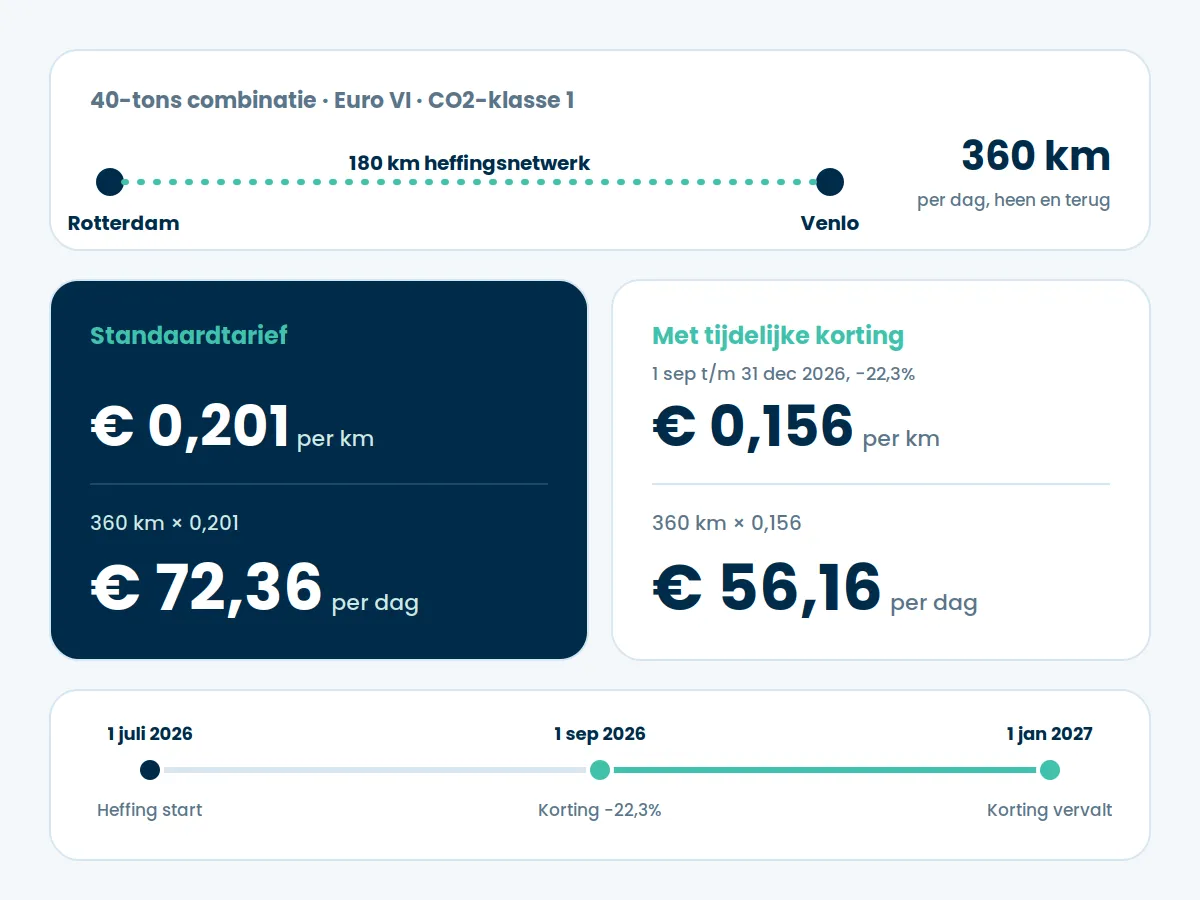This screenshot has width=1200, height=900.
Task: Click the "Venlo" city label
Action: click(x=830, y=223)
